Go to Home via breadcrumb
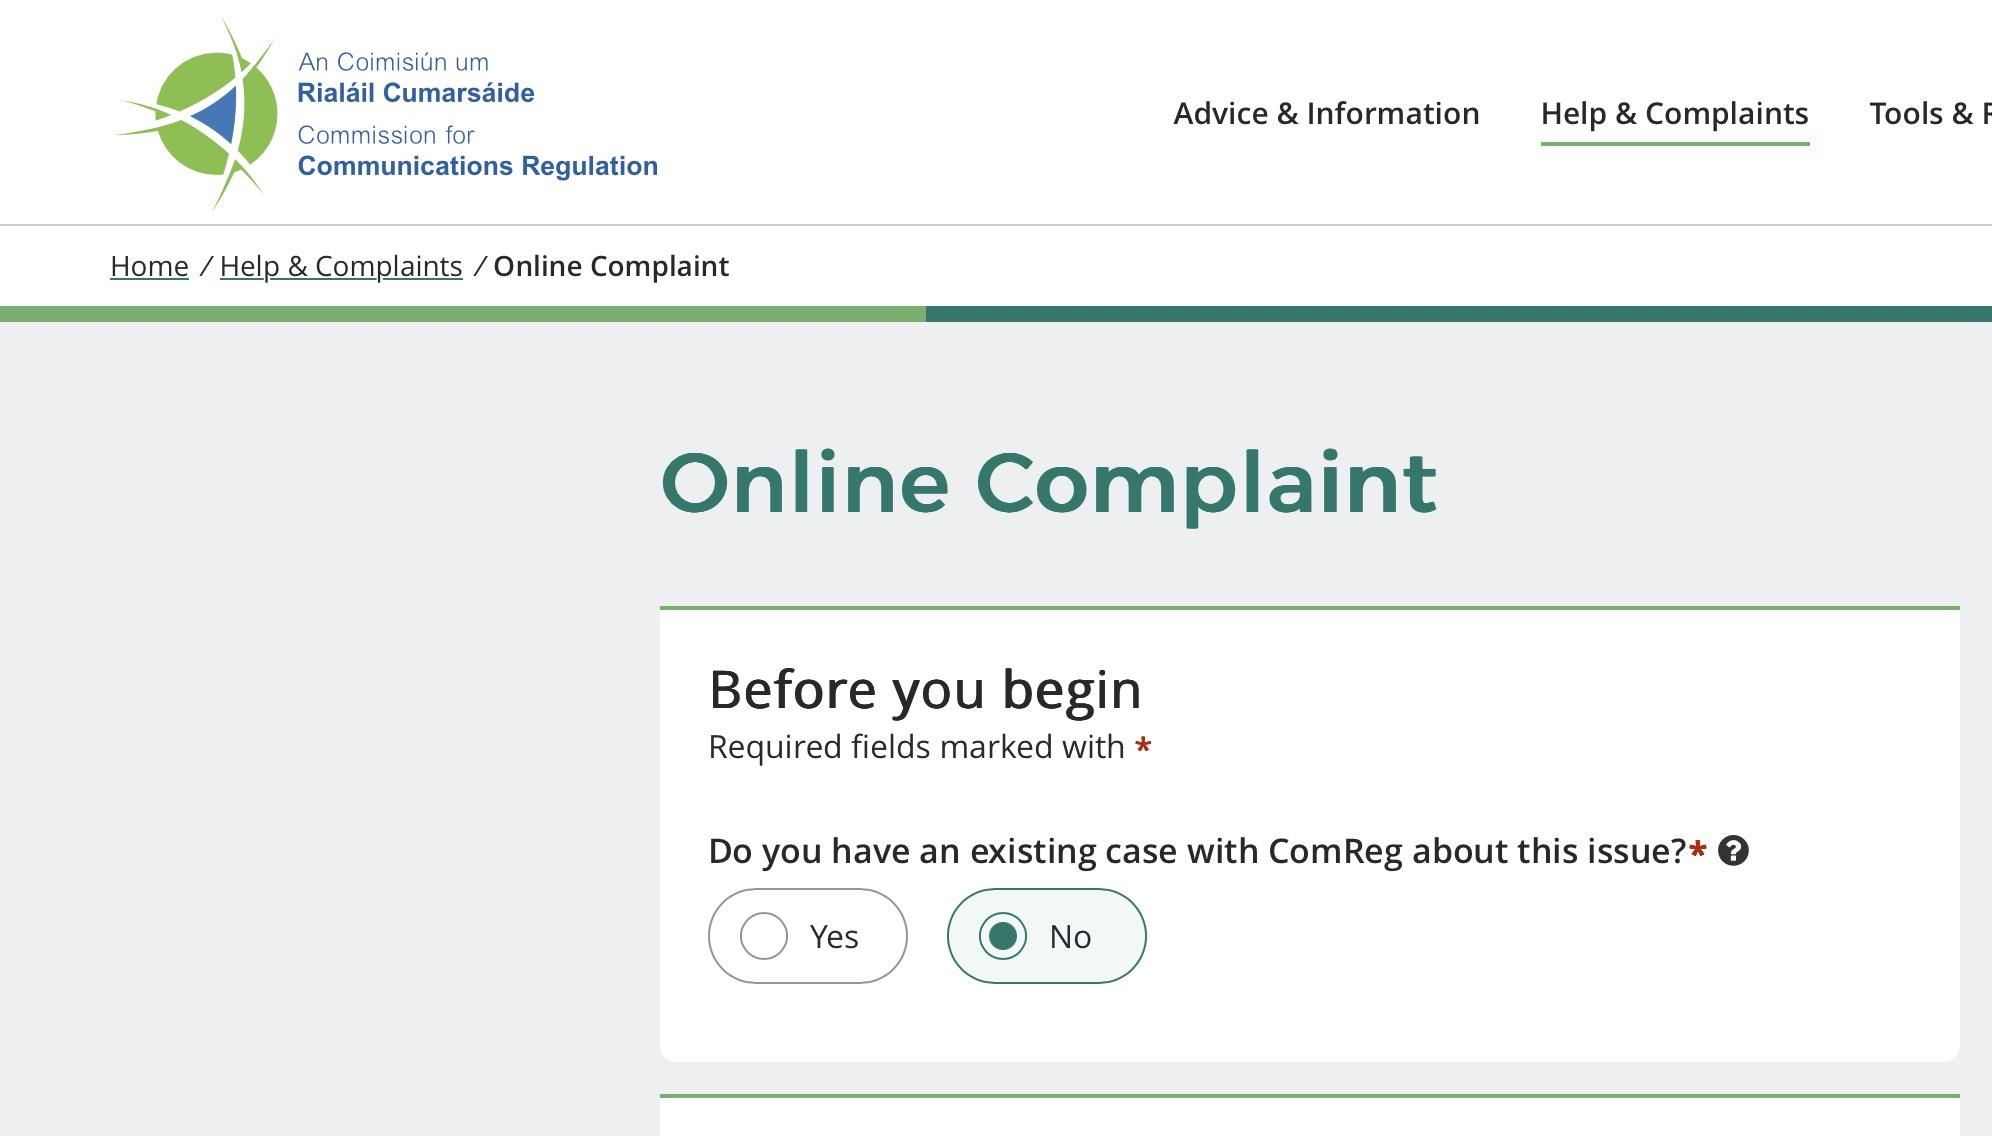The width and height of the screenshot is (1992, 1136). 149,266
